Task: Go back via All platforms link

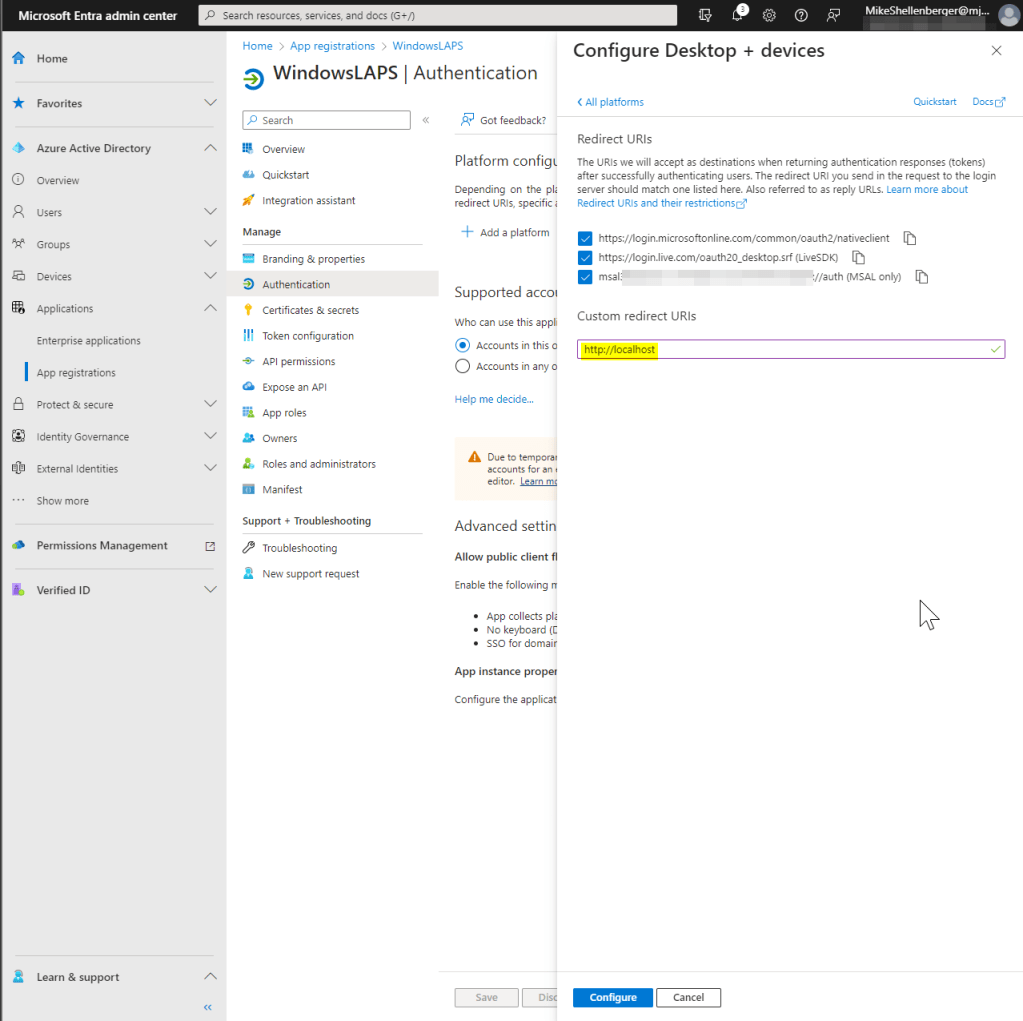Action: (x=611, y=102)
